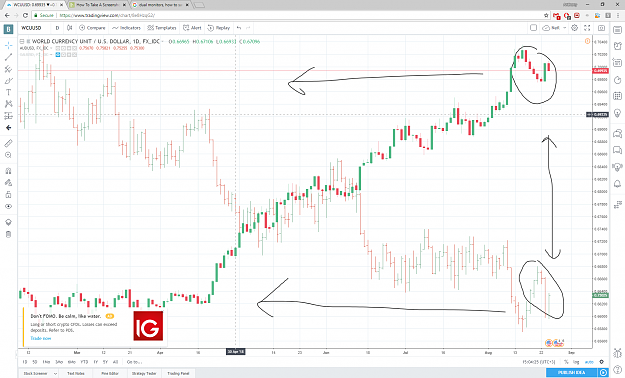
Task: Click the WCUUSD symbol search field
Action: click(32, 28)
